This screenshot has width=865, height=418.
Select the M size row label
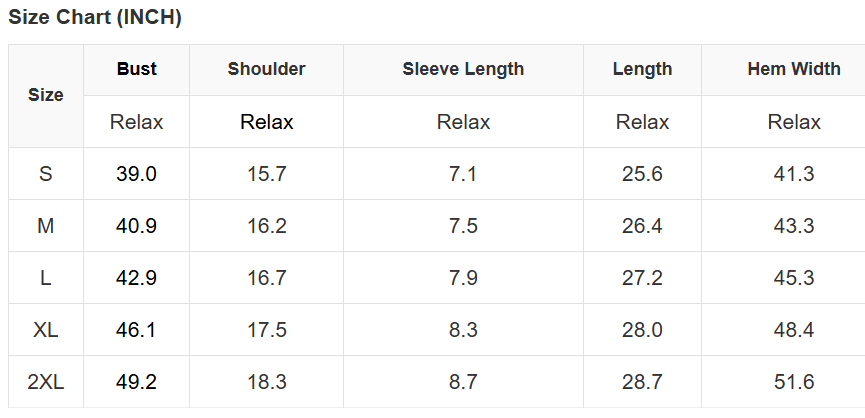pyautogui.click(x=45, y=226)
